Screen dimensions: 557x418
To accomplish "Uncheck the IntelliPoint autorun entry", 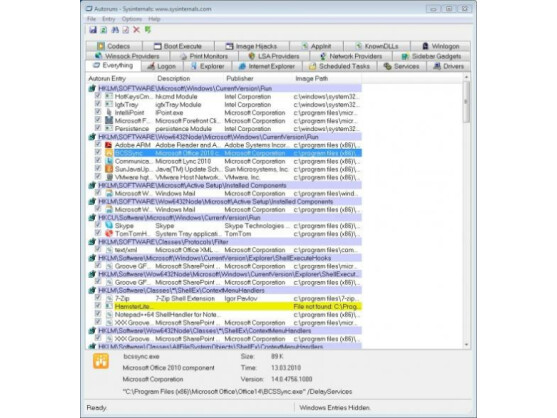I will tap(98, 112).
